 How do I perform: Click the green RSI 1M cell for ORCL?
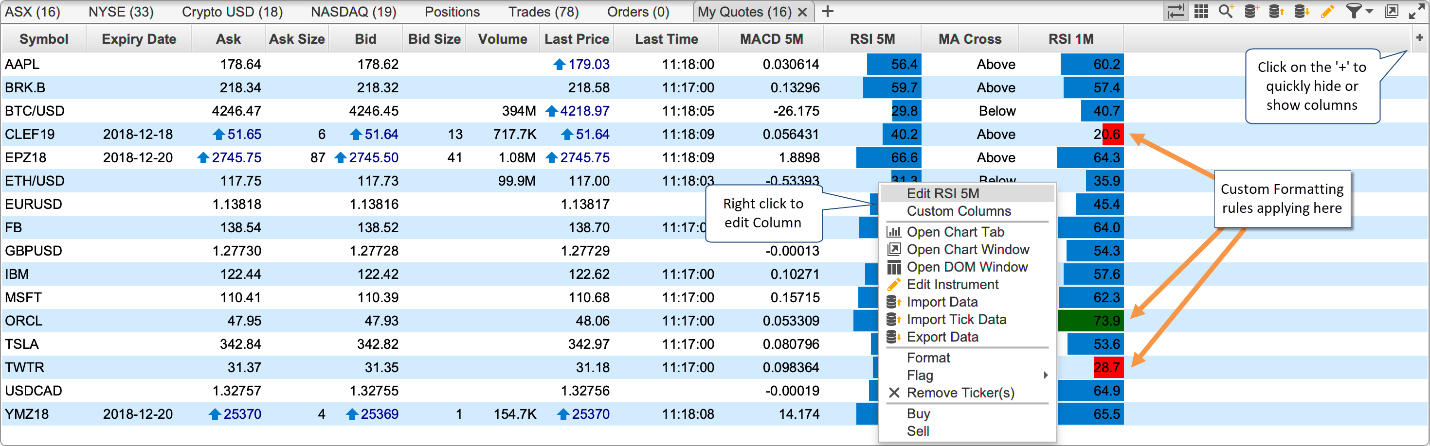pyautogui.click(x=1090, y=320)
